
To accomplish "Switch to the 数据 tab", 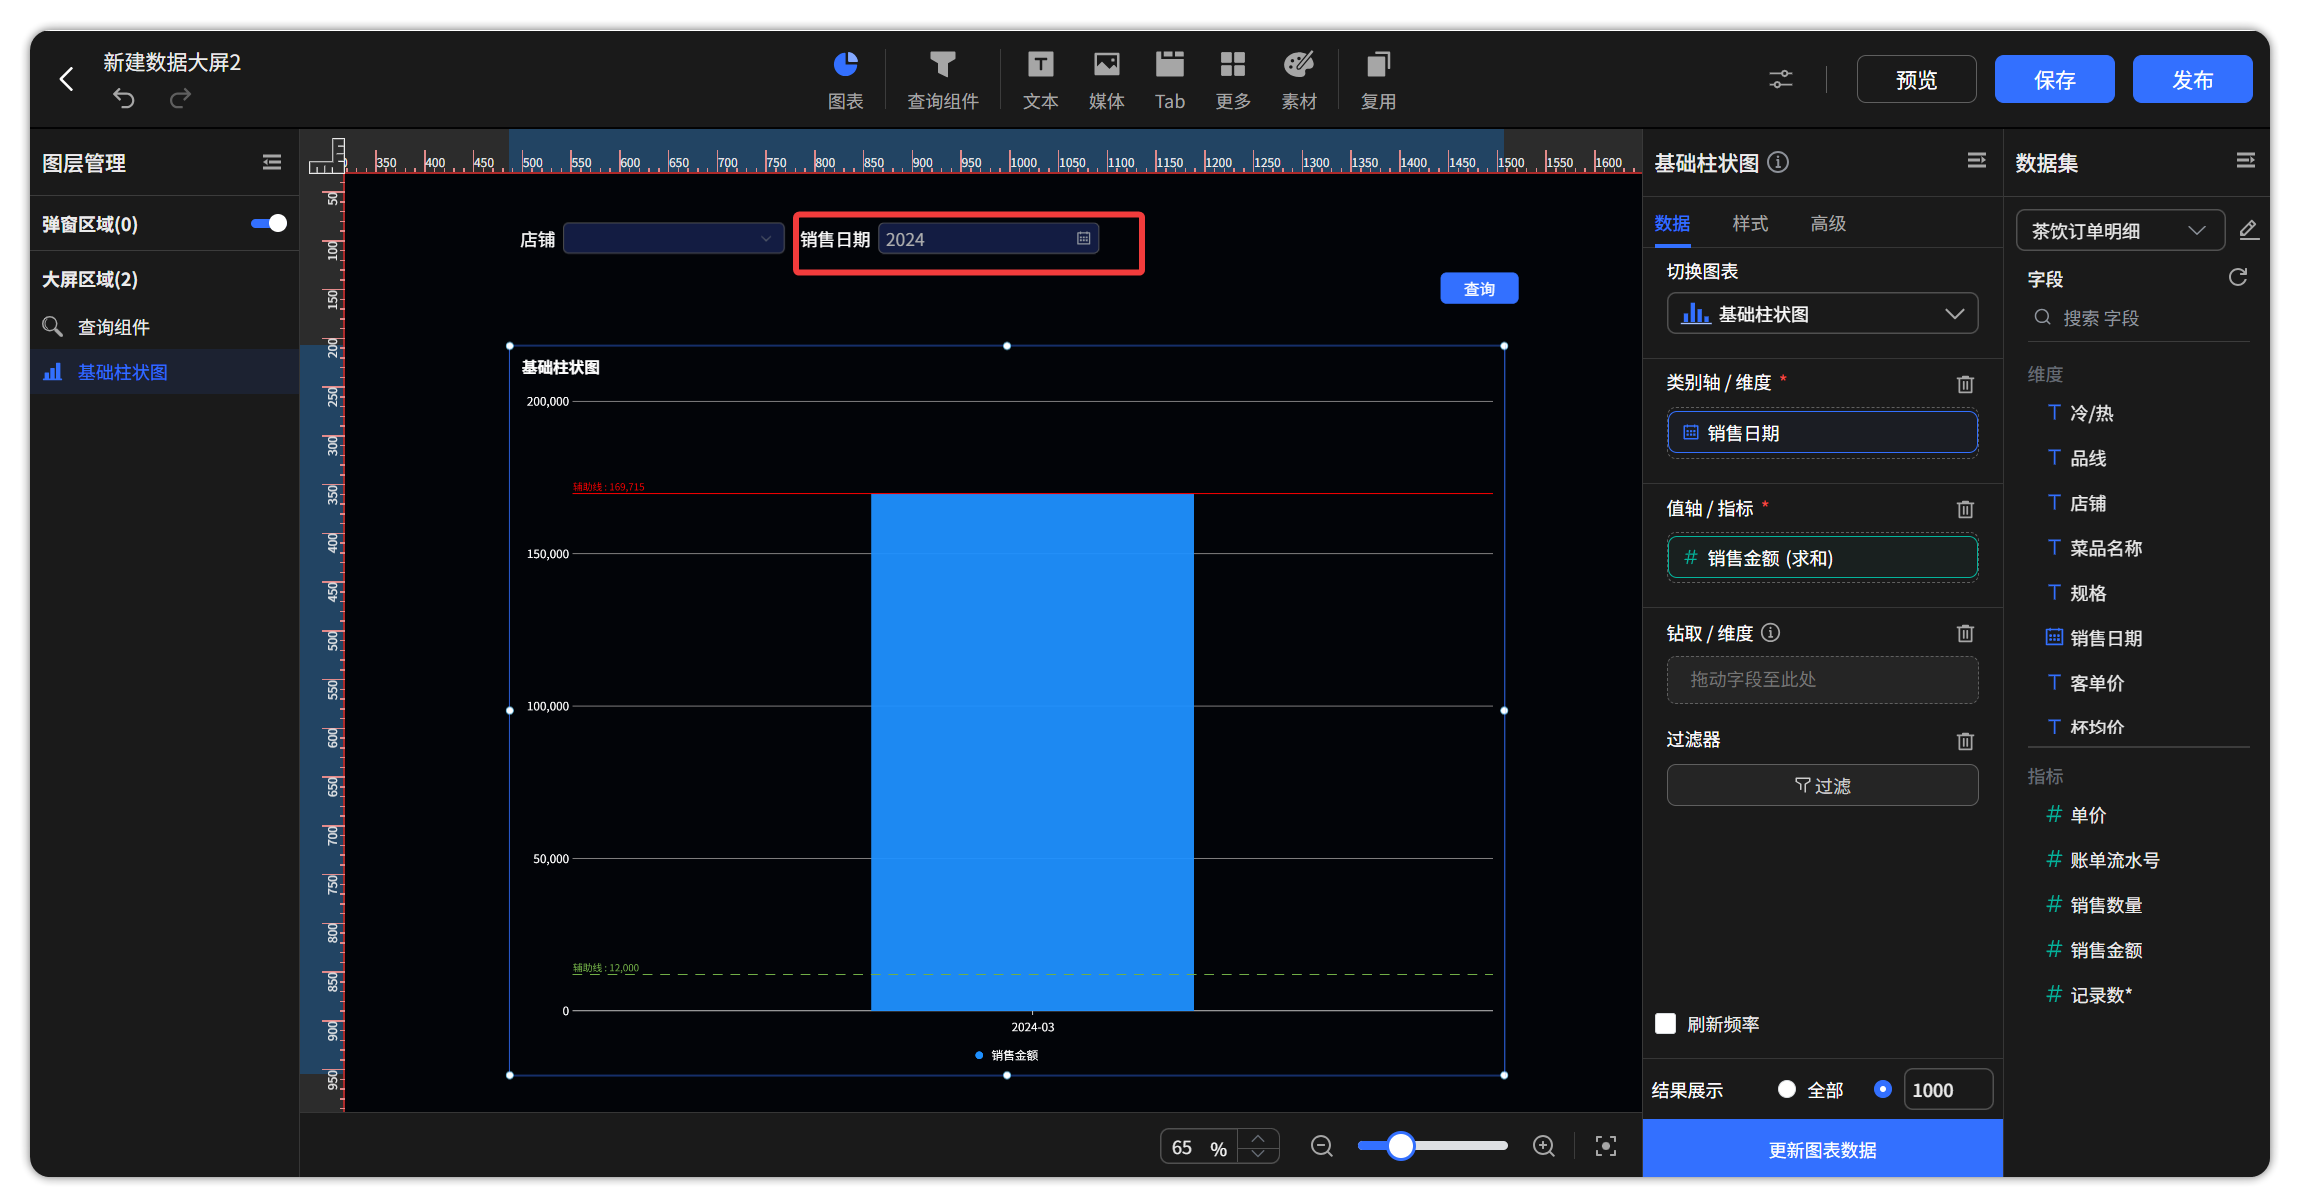I will click(x=1671, y=223).
